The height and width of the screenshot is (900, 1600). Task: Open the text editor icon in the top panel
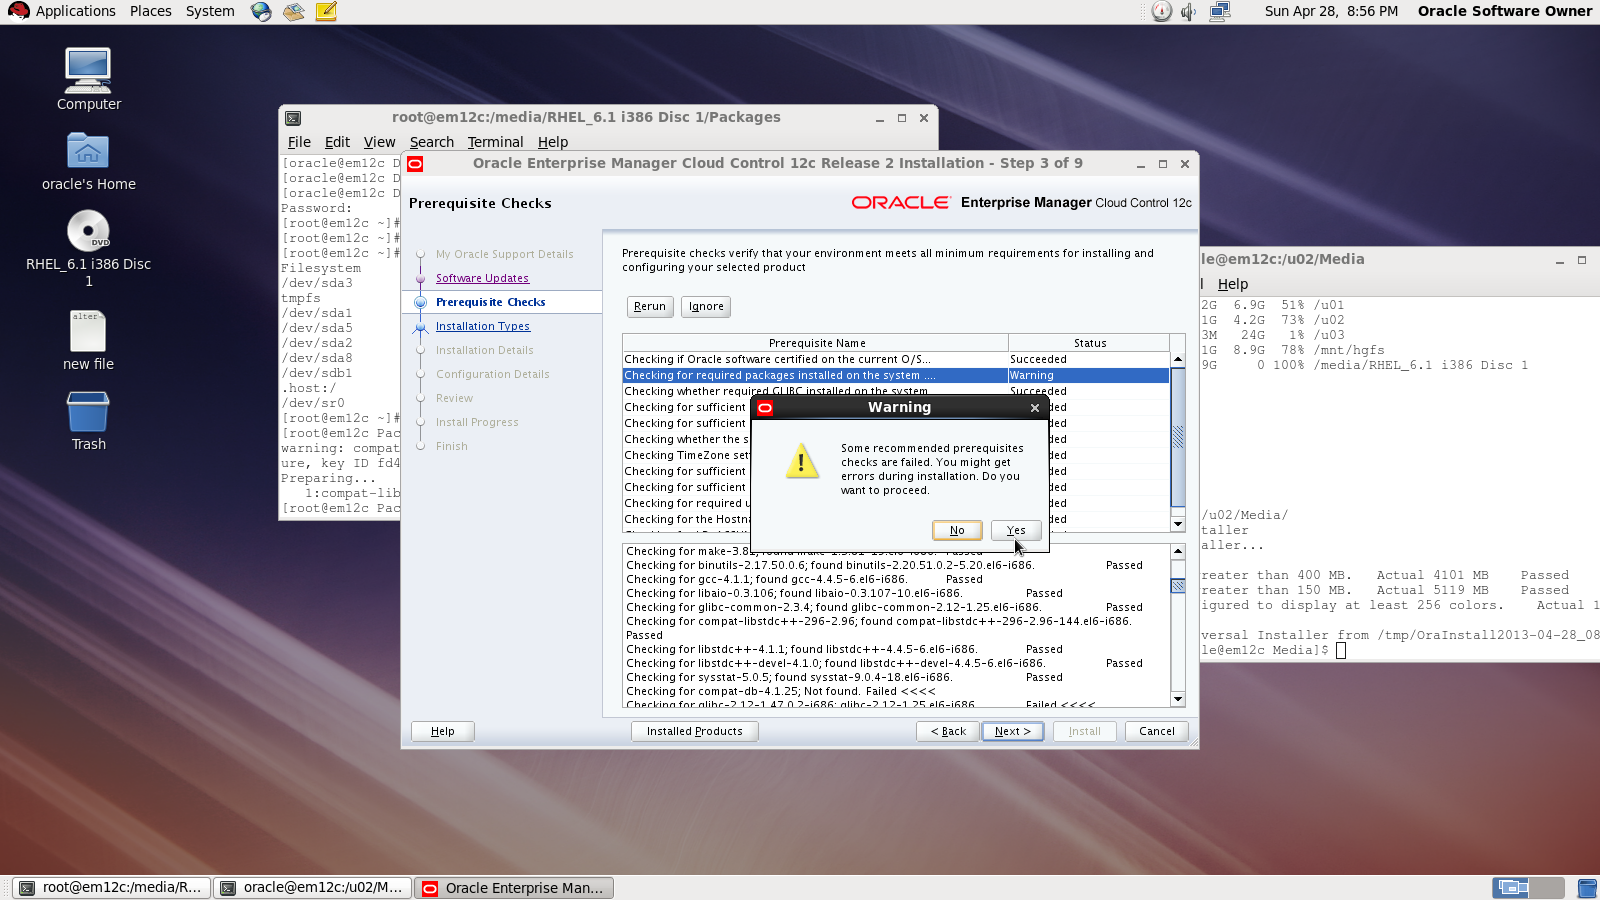(x=325, y=12)
